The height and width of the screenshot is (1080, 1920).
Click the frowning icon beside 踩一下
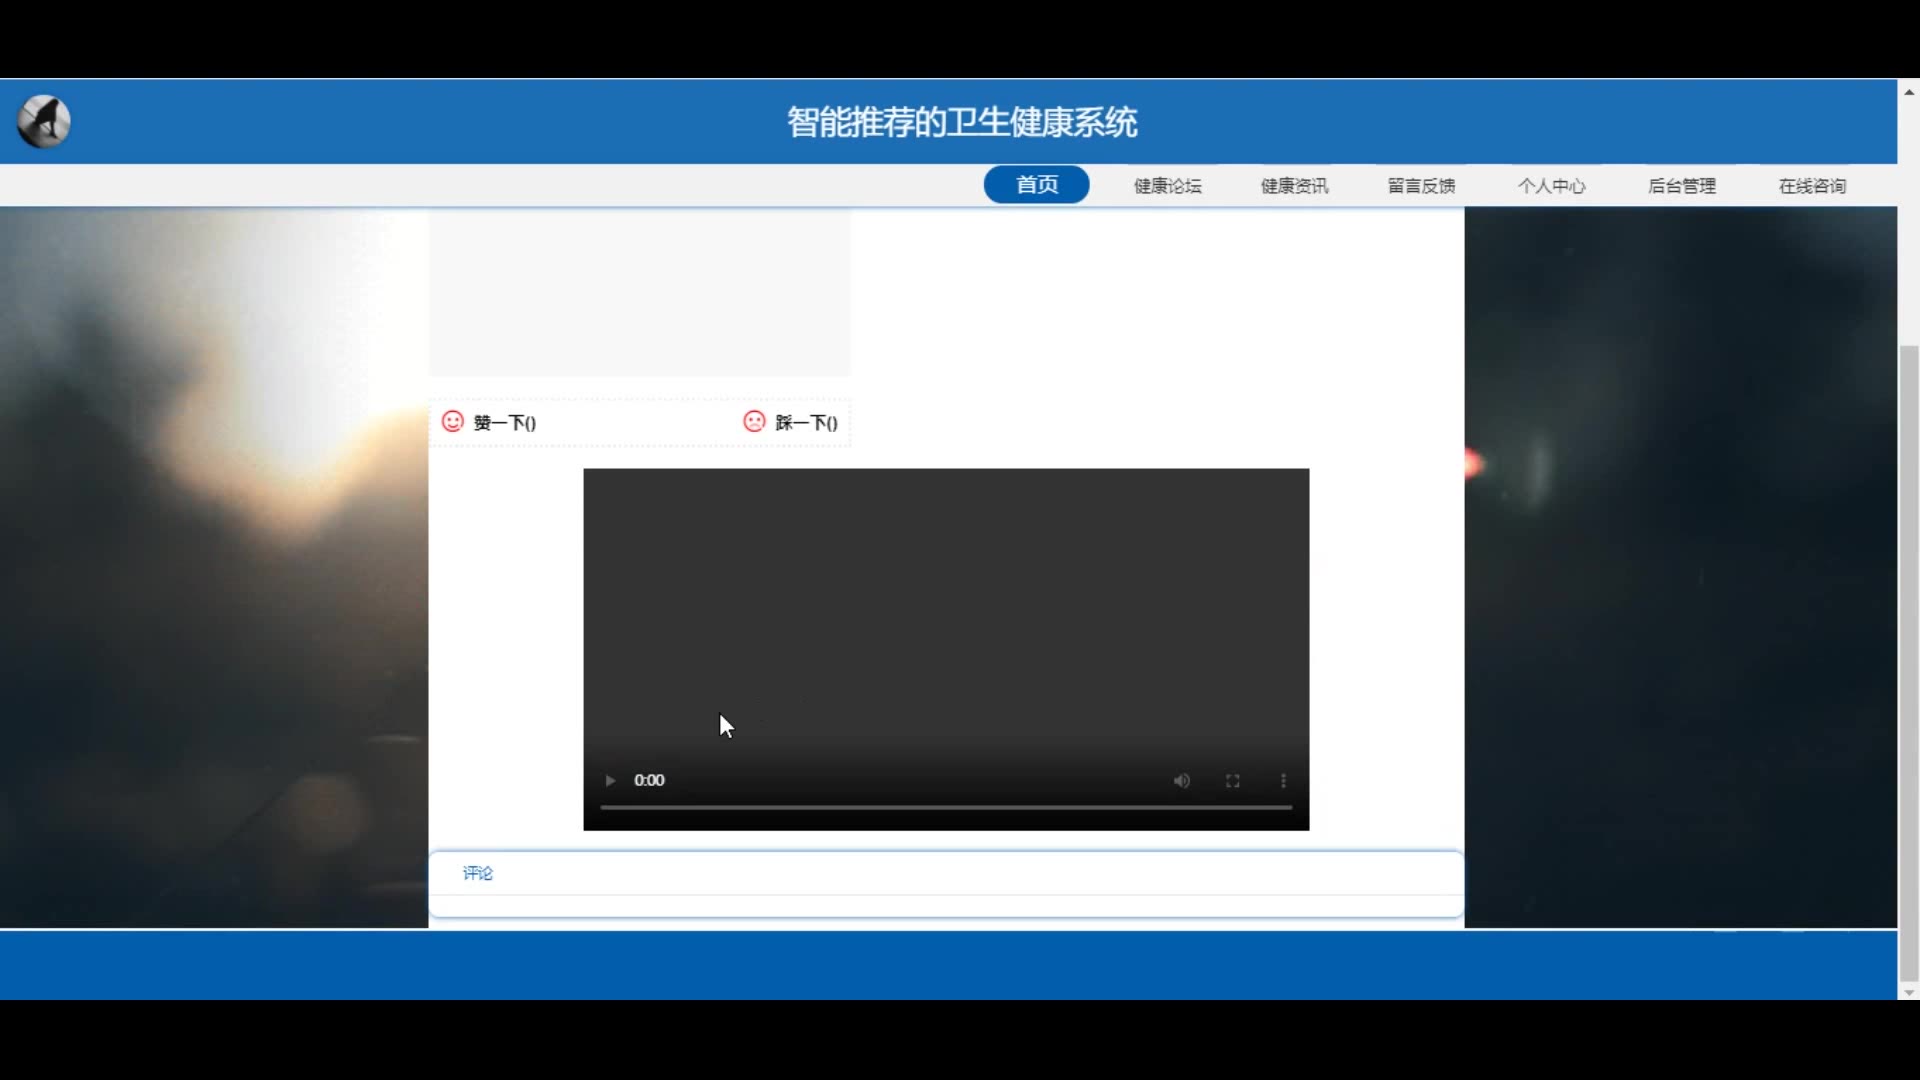click(x=754, y=421)
